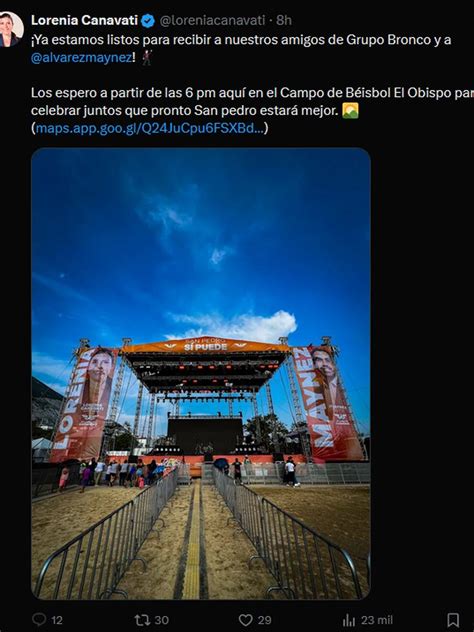
Task: Click the reply speech bubble icon
Action: click(39, 620)
